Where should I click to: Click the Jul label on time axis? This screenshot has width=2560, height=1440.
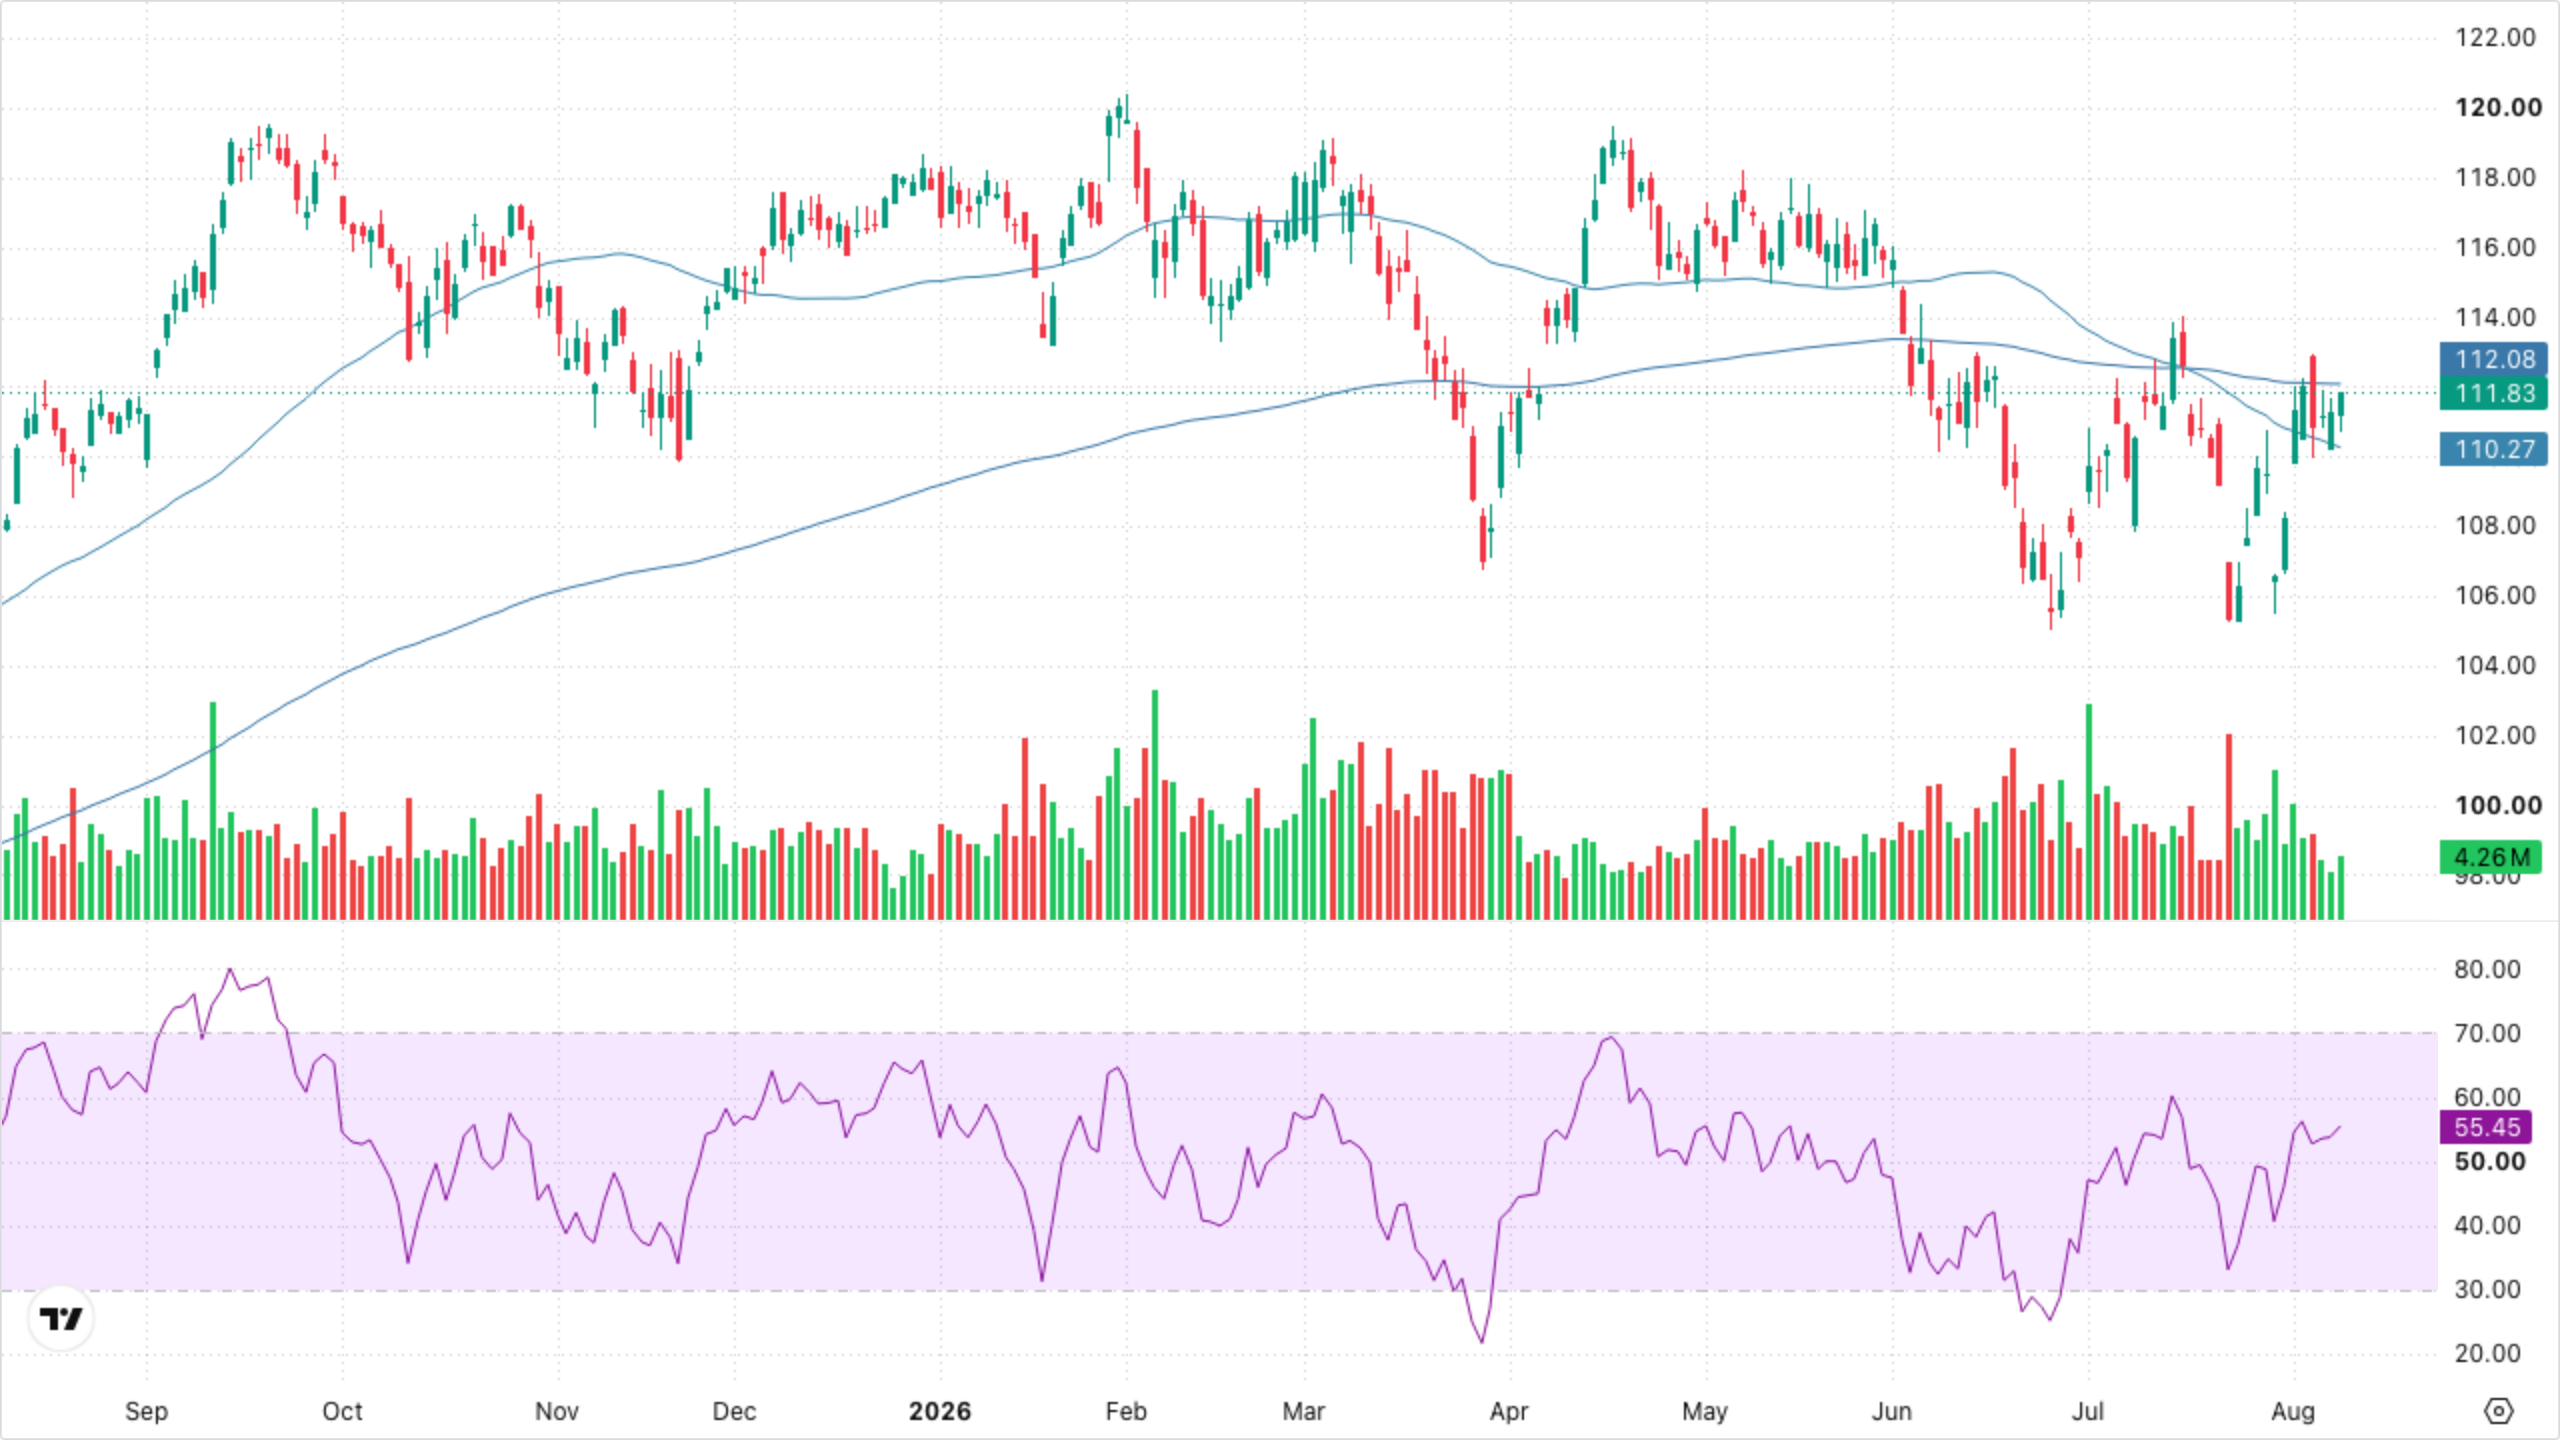coord(2088,1411)
